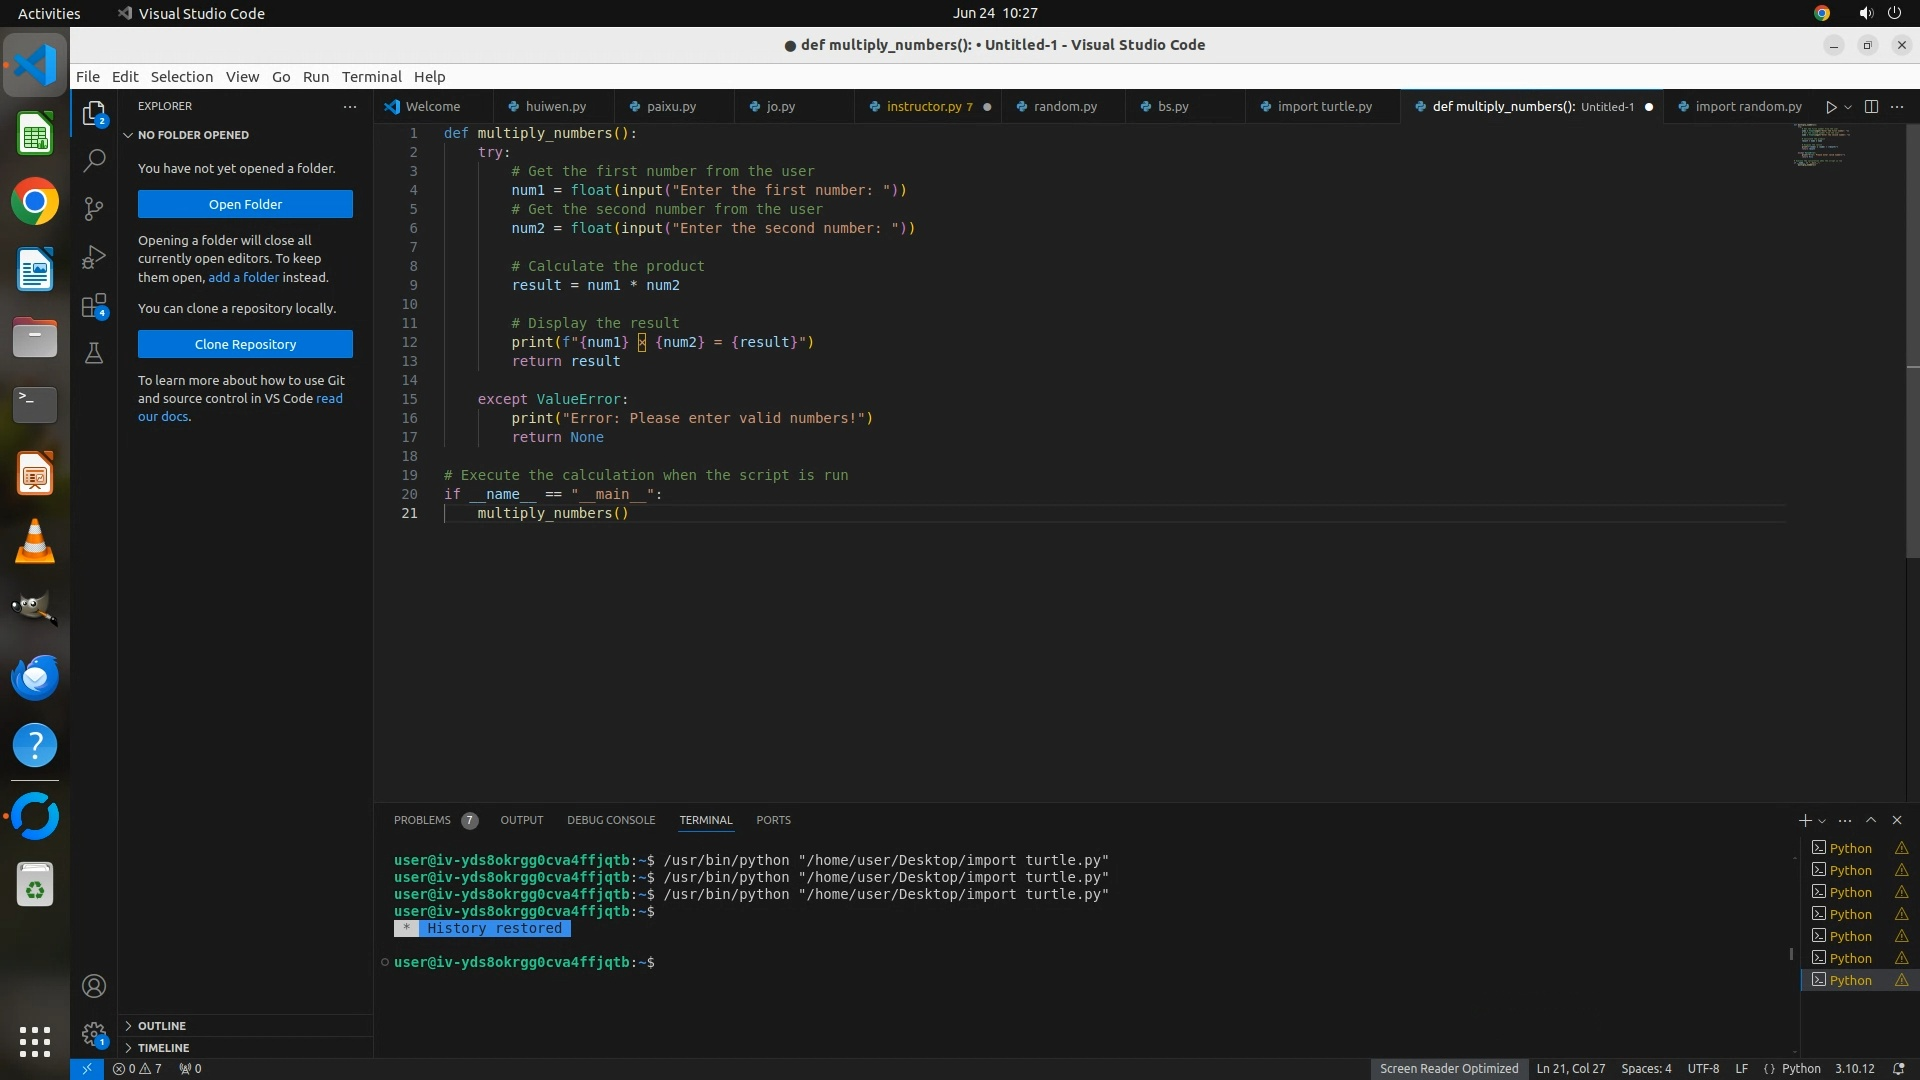This screenshot has width=1920, height=1080.
Task: Click the code minimap preview
Action: [x=1820, y=145]
